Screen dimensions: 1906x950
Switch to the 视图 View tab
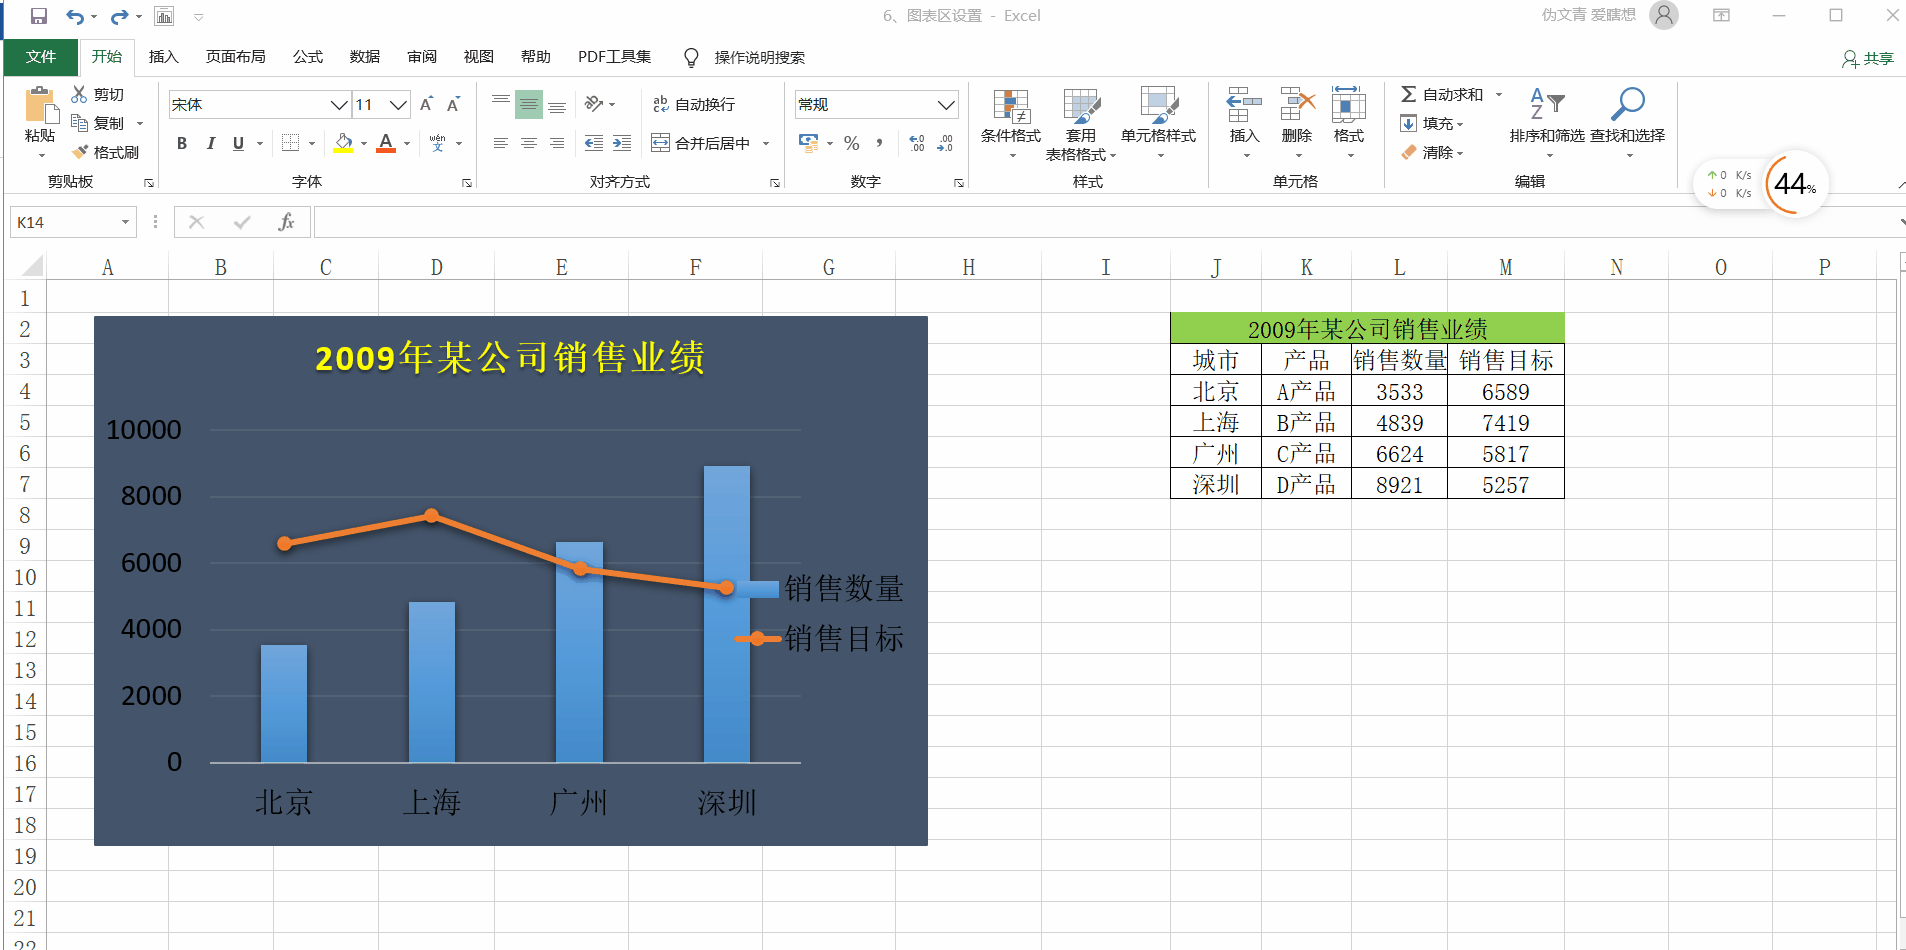pyautogui.click(x=479, y=57)
